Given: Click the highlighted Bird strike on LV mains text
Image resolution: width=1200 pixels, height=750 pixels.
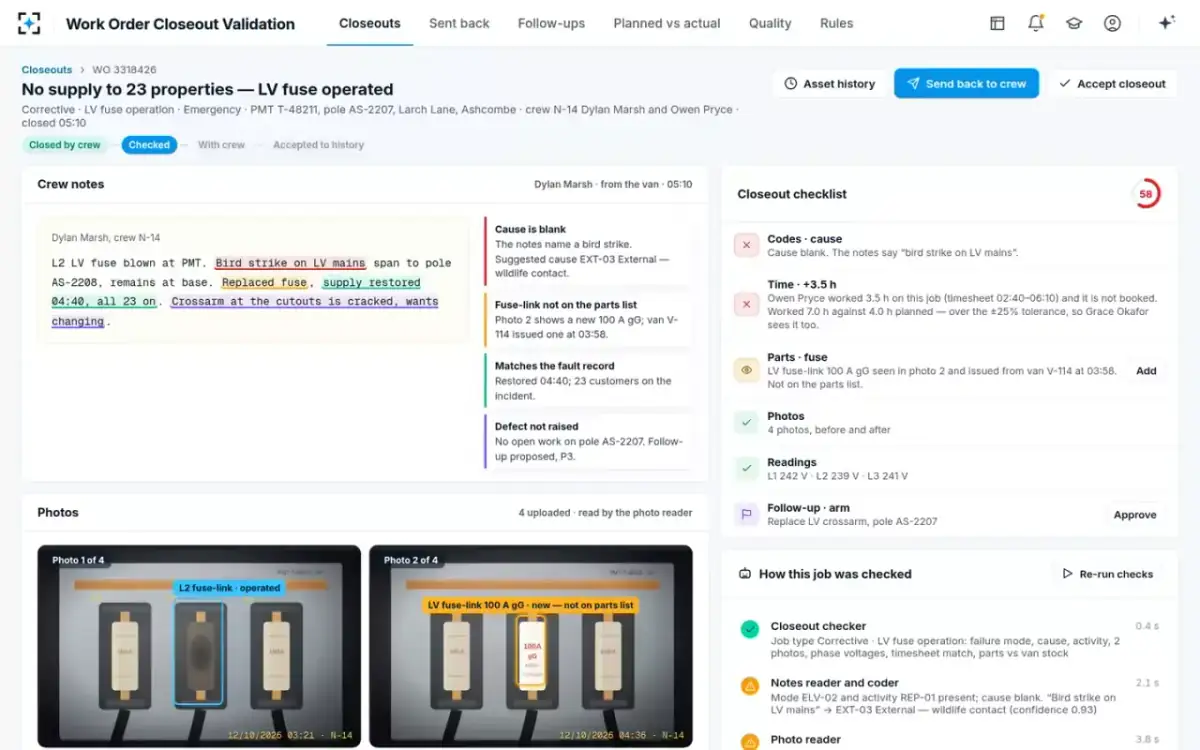Looking at the screenshot, I should coord(291,263).
